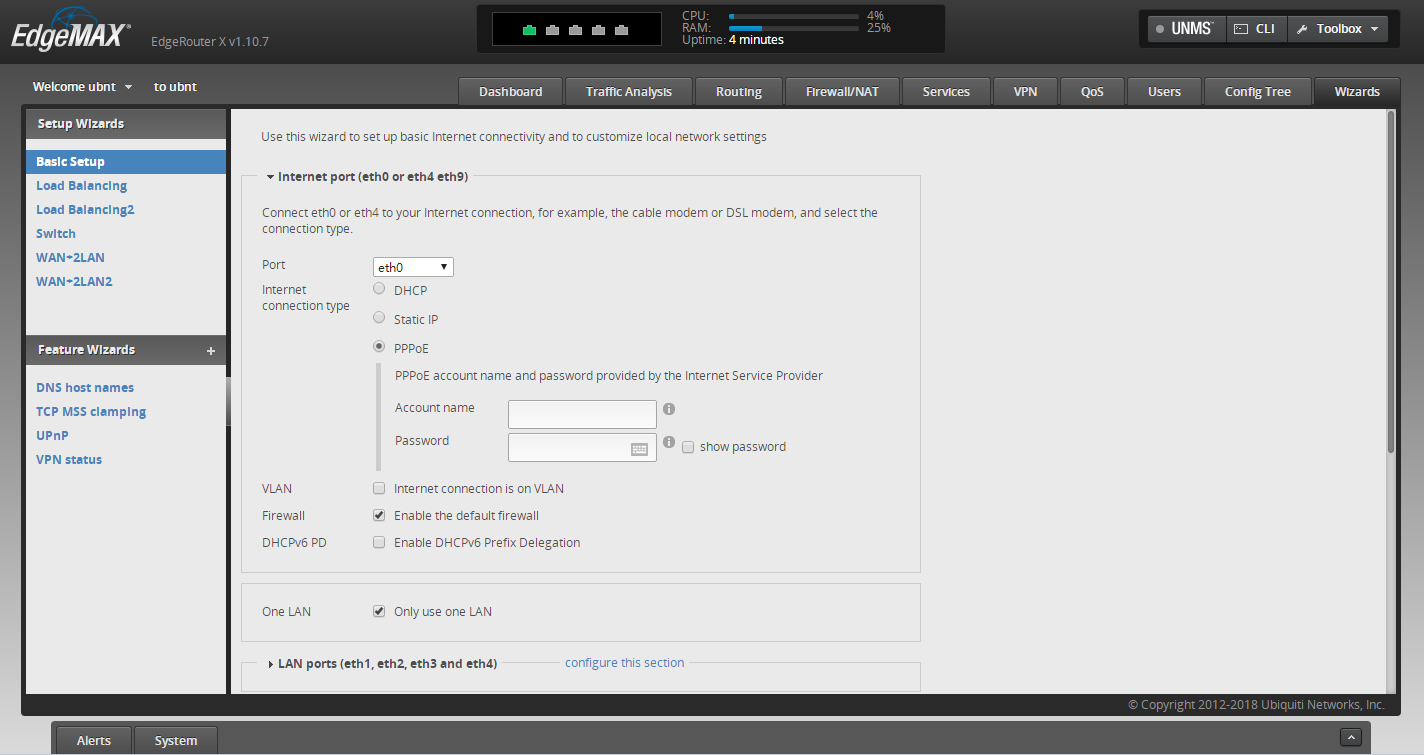Expand the LAN ports section
Image resolution: width=1424 pixels, height=755 pixels.
(x=382, y=663)
